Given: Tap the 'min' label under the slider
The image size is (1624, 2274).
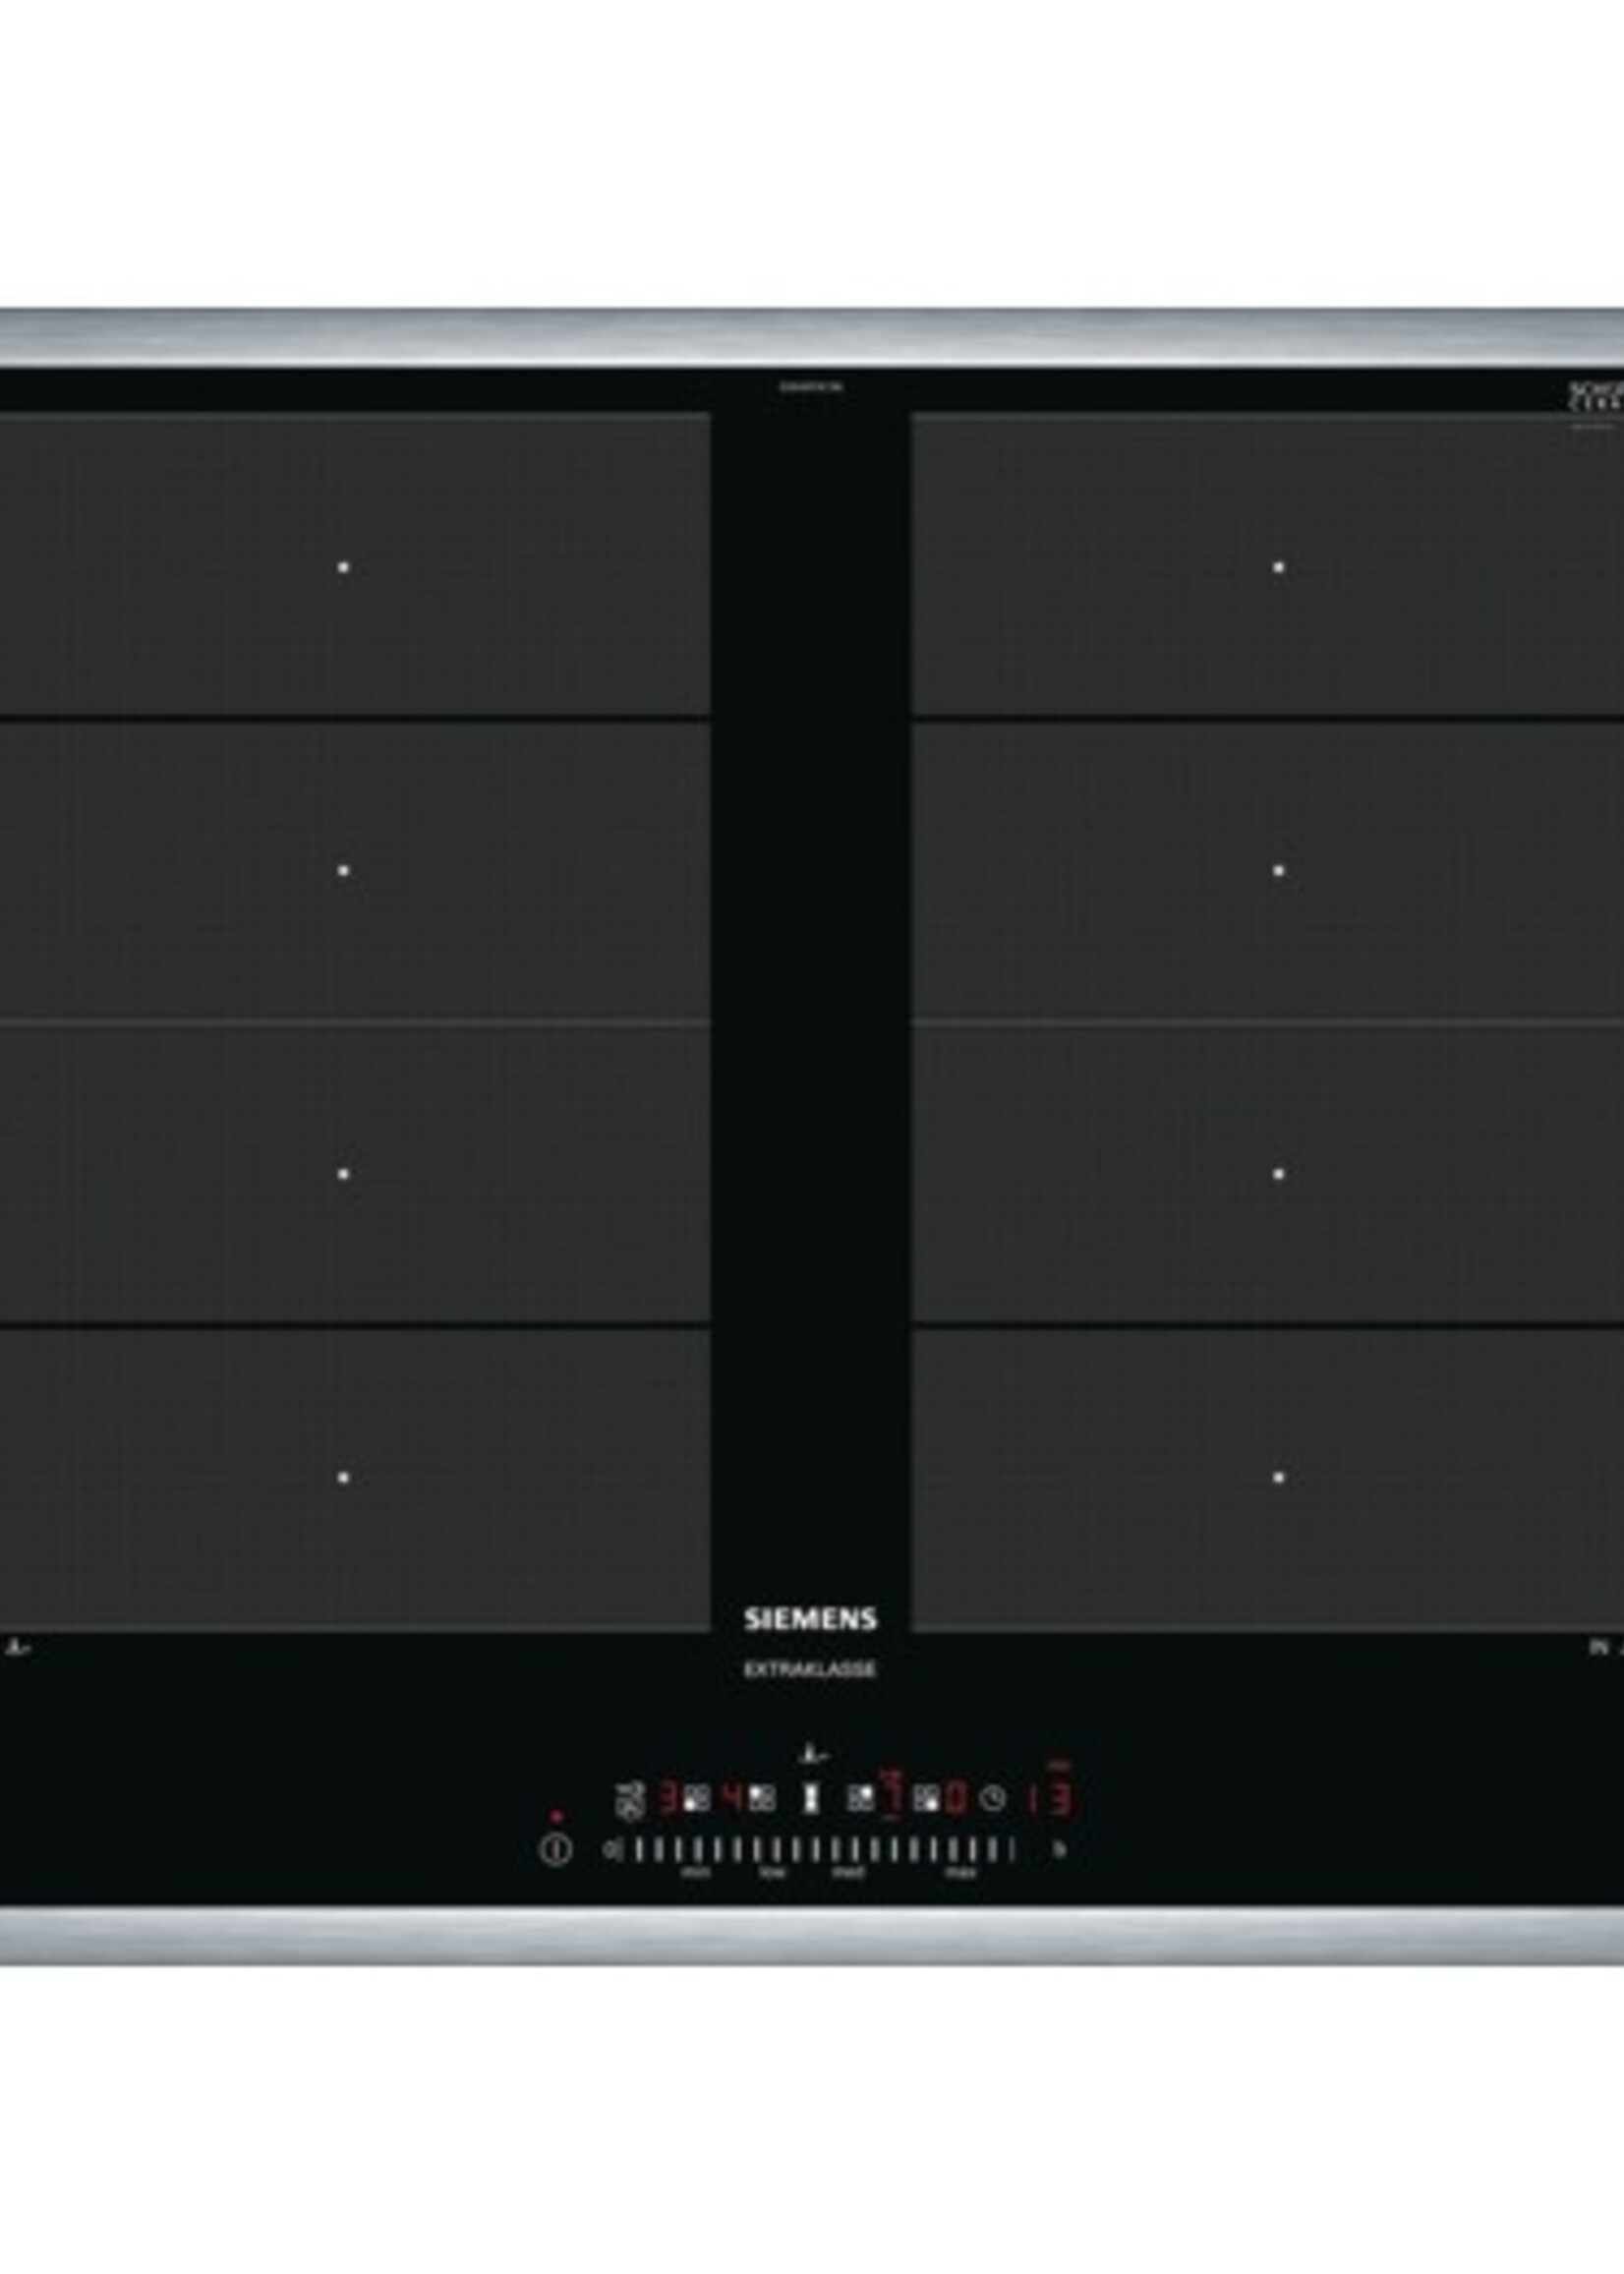Looking at the screenshot, I should pos(697,1873).
